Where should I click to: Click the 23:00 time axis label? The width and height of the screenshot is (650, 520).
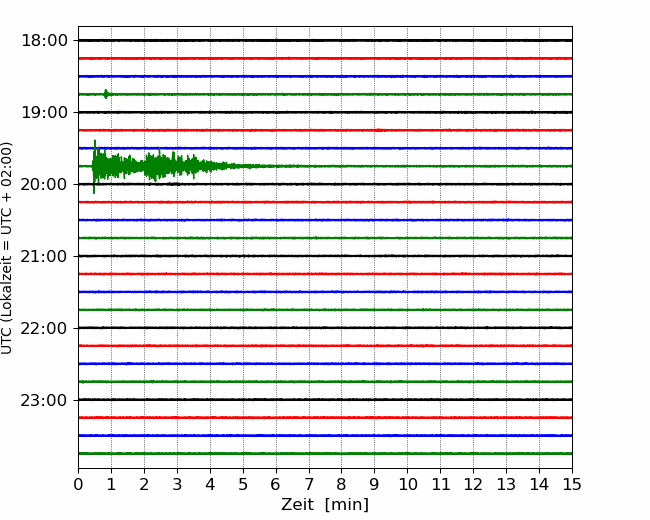[44, 400]
